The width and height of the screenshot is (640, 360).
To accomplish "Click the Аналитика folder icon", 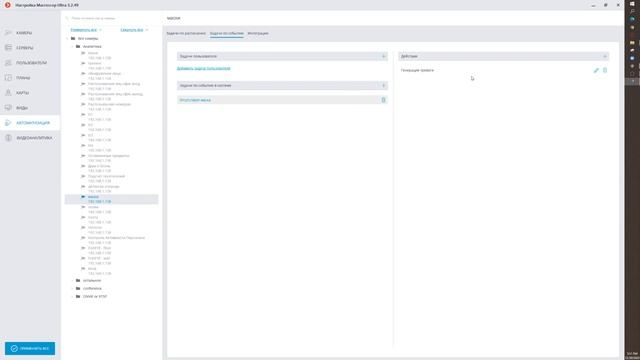I will [78, 47].
